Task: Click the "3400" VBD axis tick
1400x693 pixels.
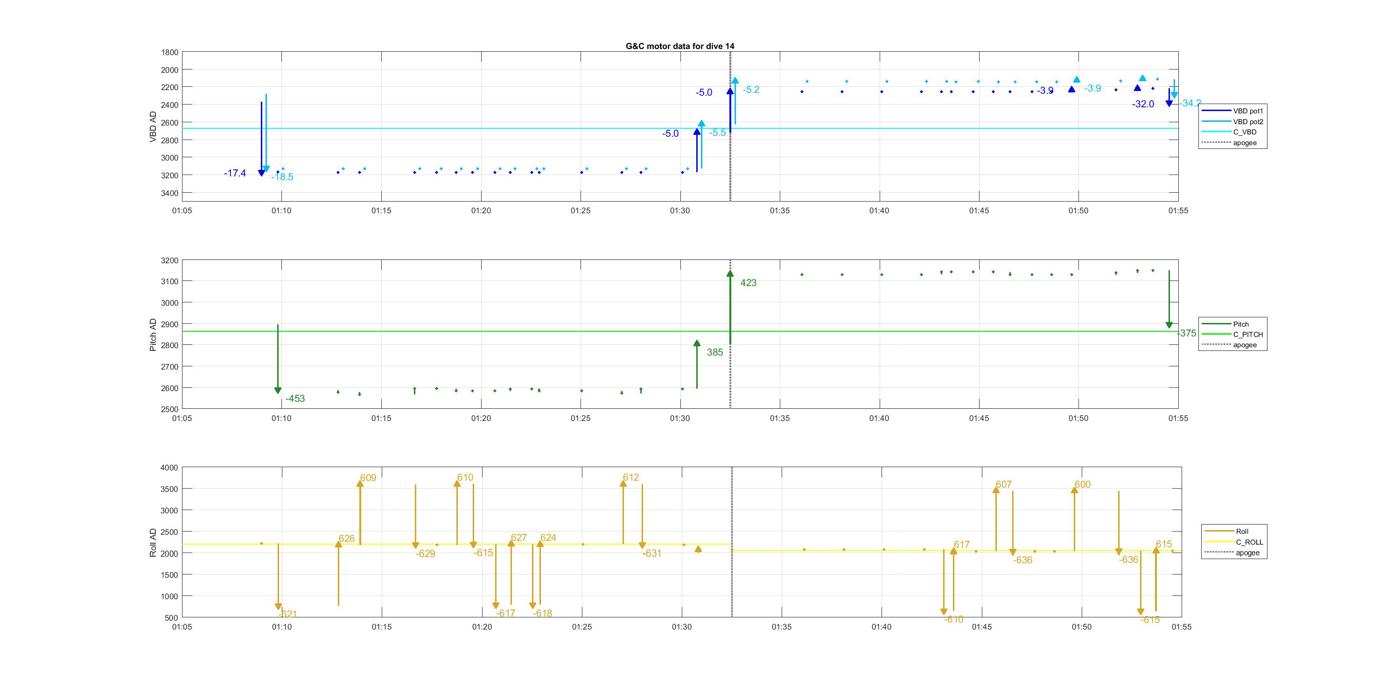Action: tap(169, 193)
